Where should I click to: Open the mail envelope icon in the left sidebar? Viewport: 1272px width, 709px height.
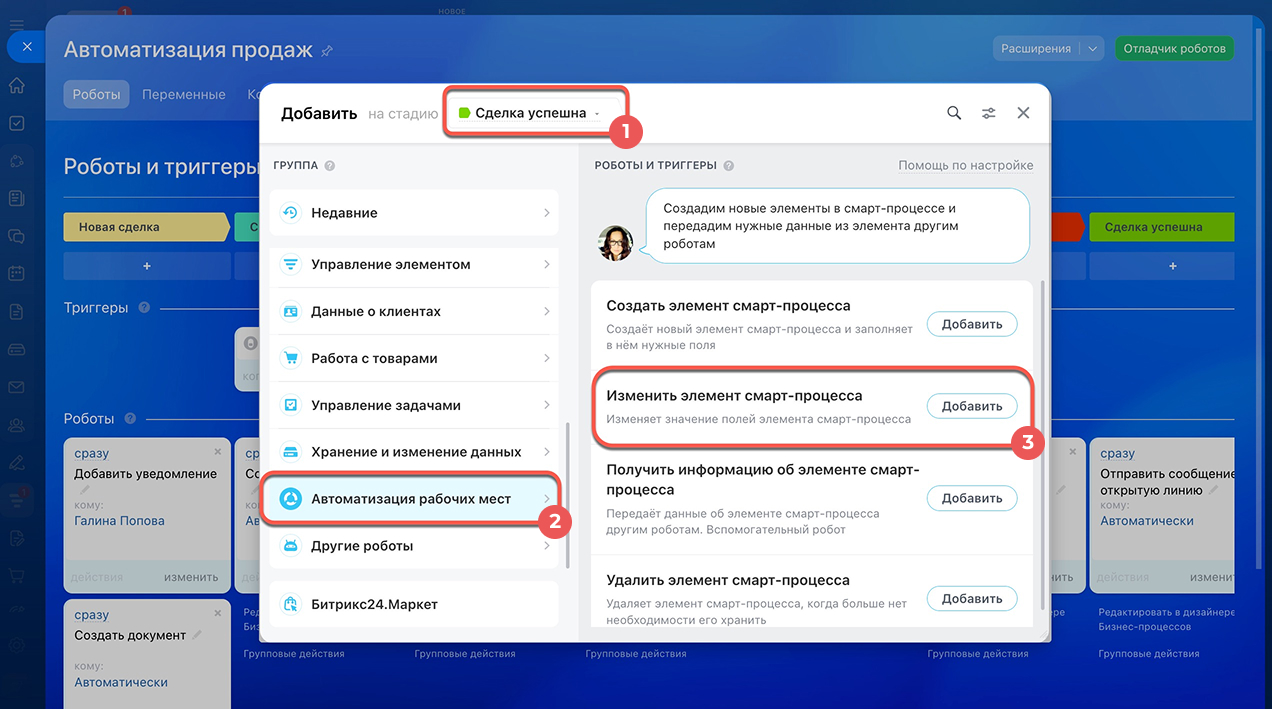(16, 387)
